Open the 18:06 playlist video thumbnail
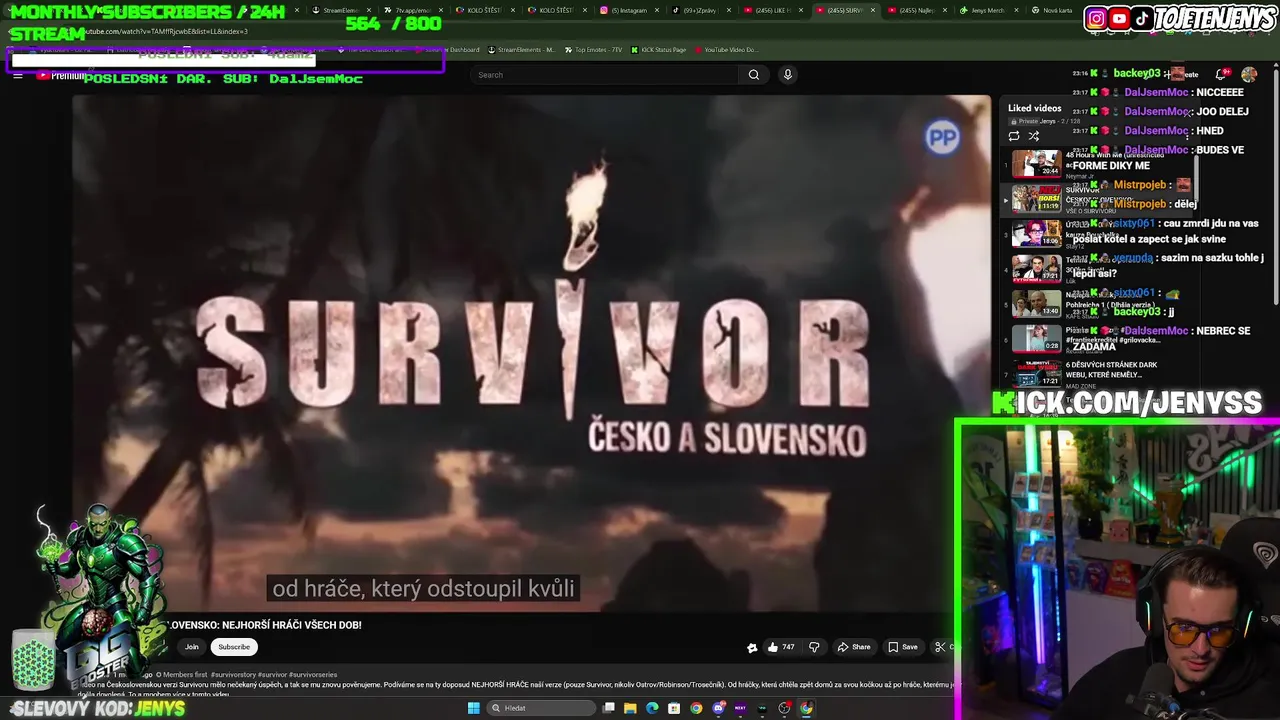This screenshot has height=720, width=1280. 1036,233
